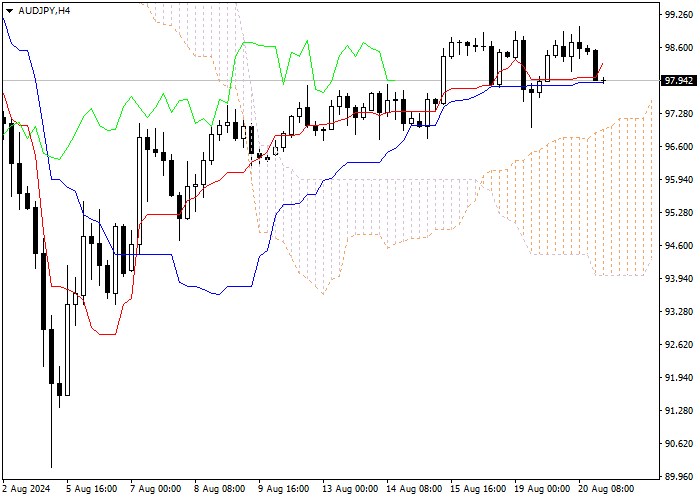Click the 2 Aug 2024 date label
Image resolution: width=700 pixels, height=500 pixels.
(27, 489)
